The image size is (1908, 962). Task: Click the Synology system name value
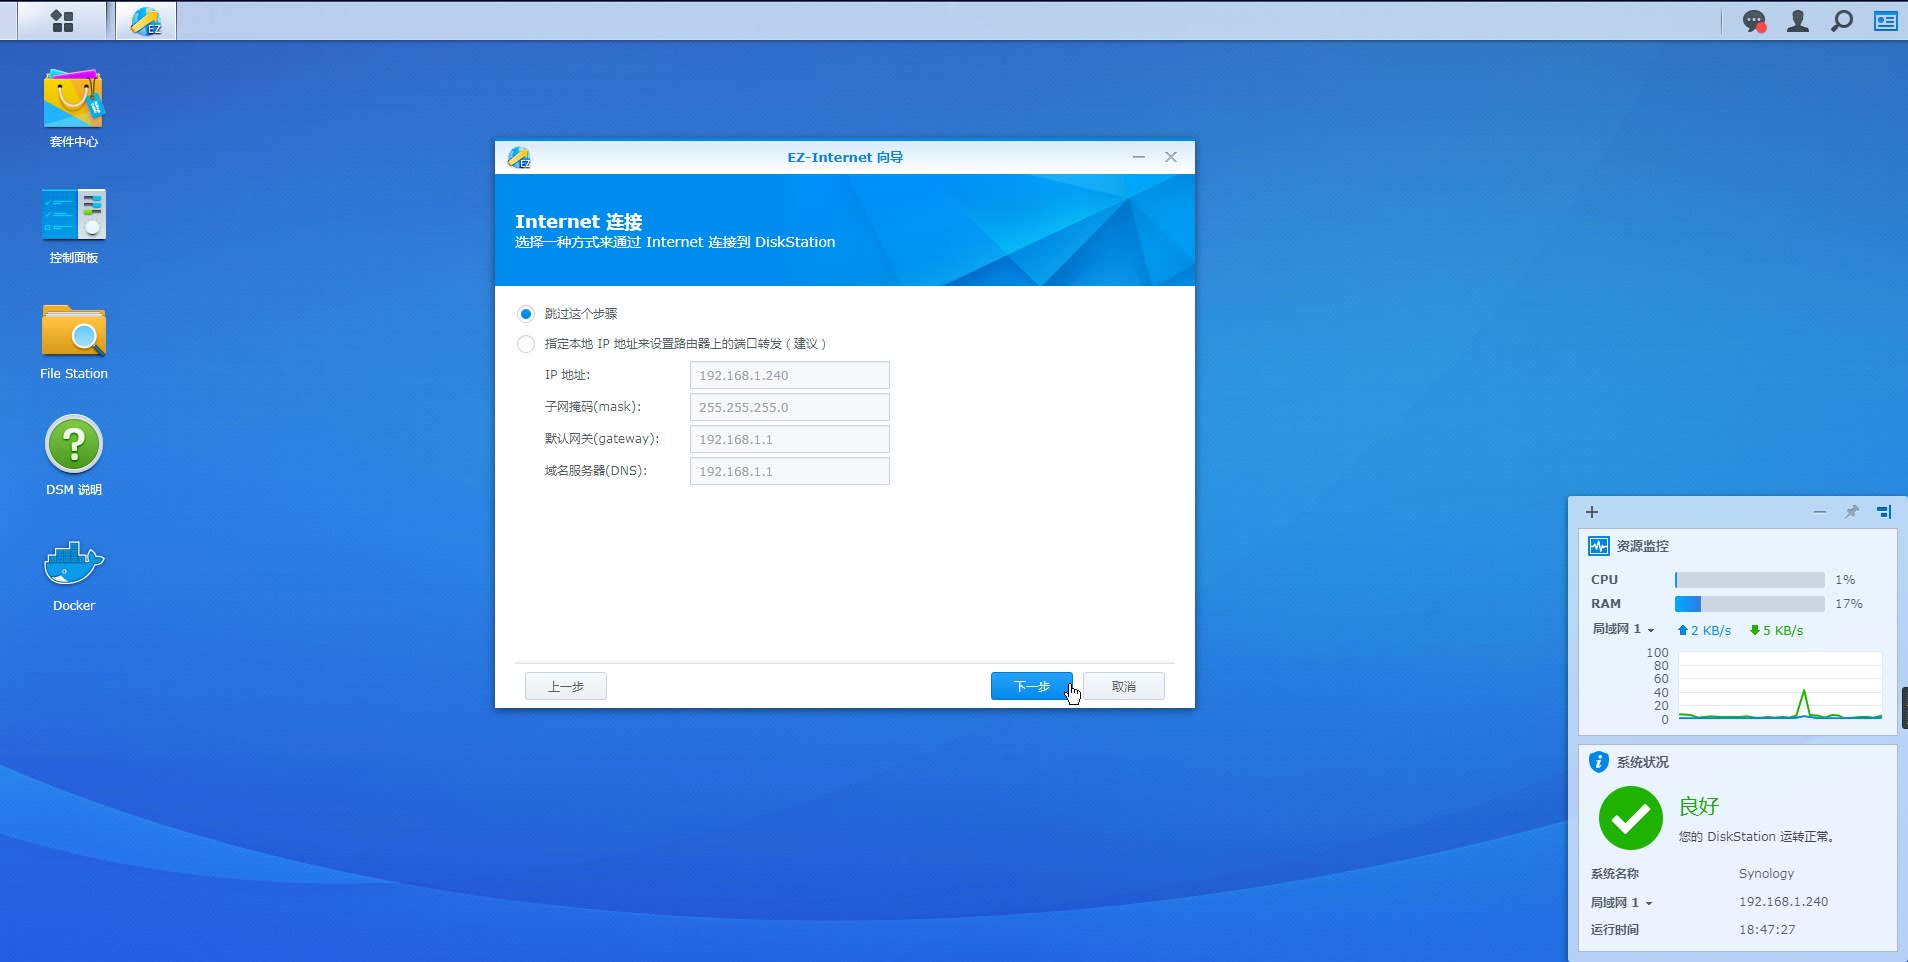pyautogui.click(x=1766, y=874)
